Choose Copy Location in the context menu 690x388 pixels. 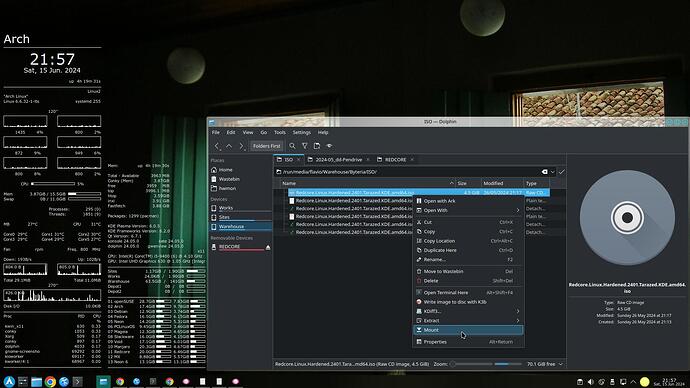point(468,241)
